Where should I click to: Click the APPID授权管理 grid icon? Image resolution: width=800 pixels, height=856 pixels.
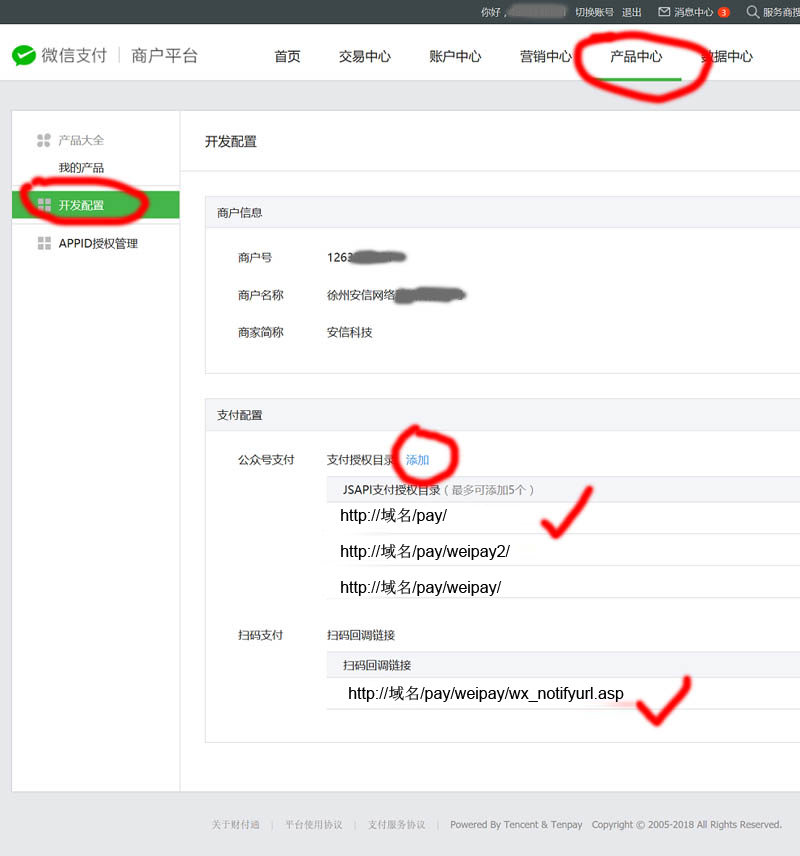[44, 243]
